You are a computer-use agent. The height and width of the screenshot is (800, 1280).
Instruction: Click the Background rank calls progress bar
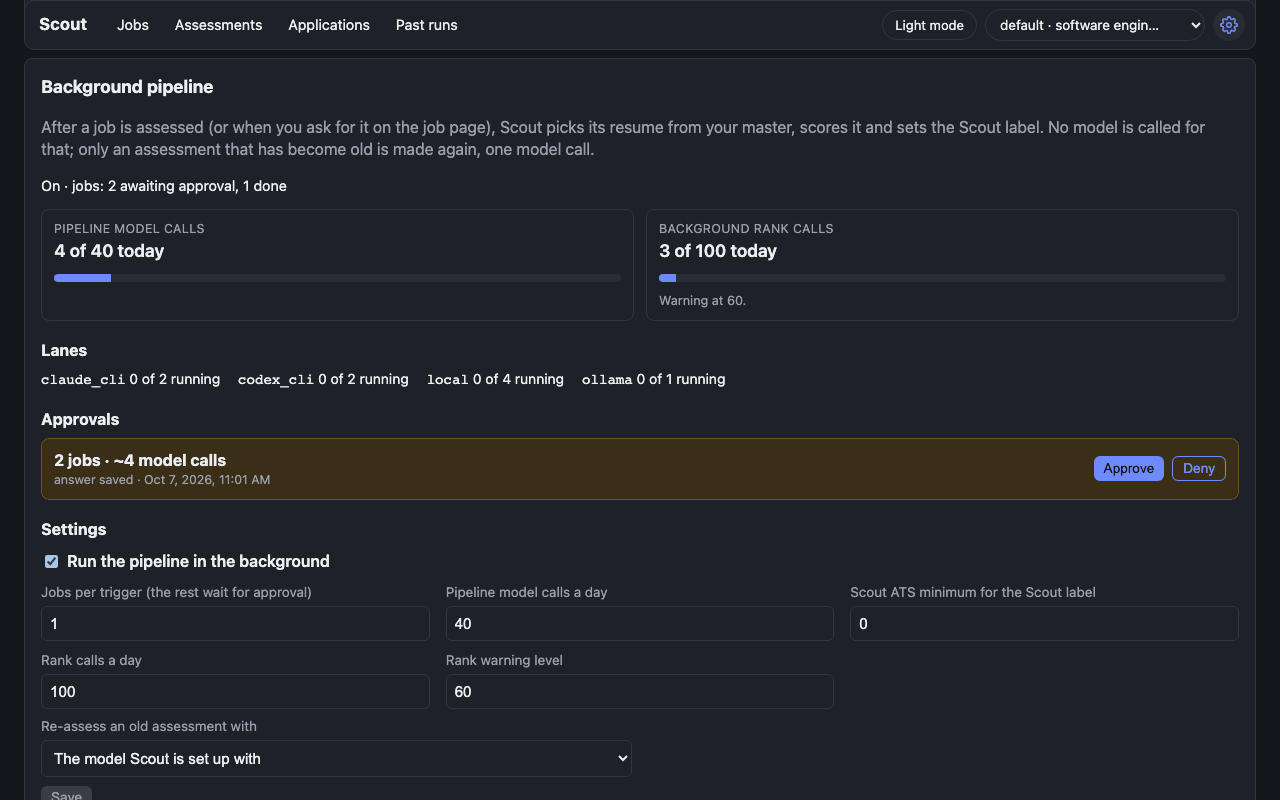click(x=942, y=278)
